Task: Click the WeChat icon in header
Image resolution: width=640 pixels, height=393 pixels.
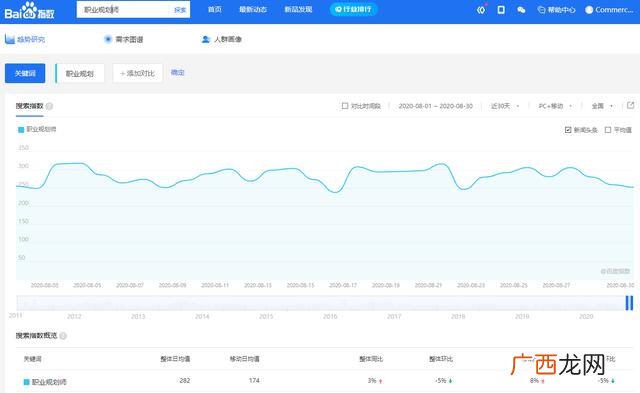Action: pyautogui.click(x=521, y=10)
